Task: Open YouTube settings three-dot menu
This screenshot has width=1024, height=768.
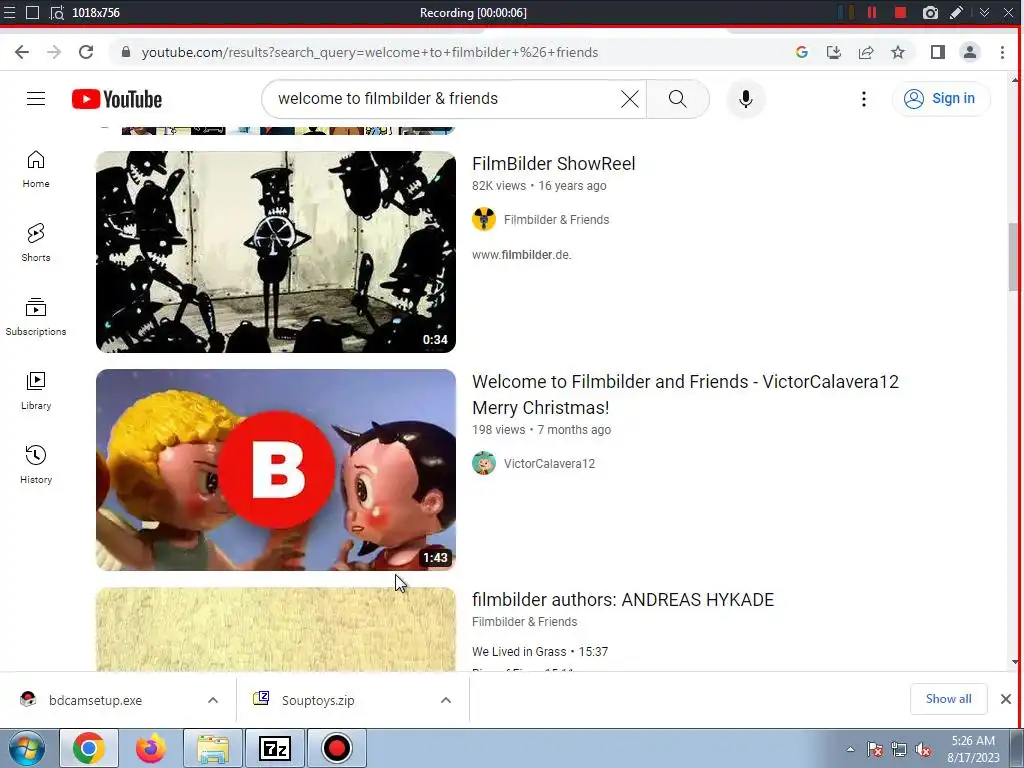Action: pyautogui.click(x=863, y=99)
